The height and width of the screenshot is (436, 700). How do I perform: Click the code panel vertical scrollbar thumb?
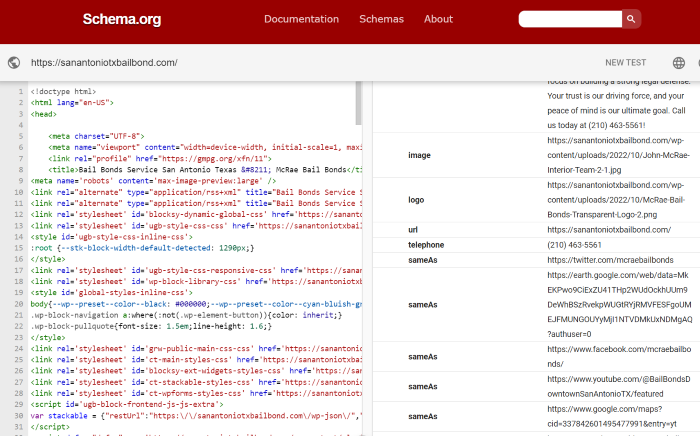[358, 103]
